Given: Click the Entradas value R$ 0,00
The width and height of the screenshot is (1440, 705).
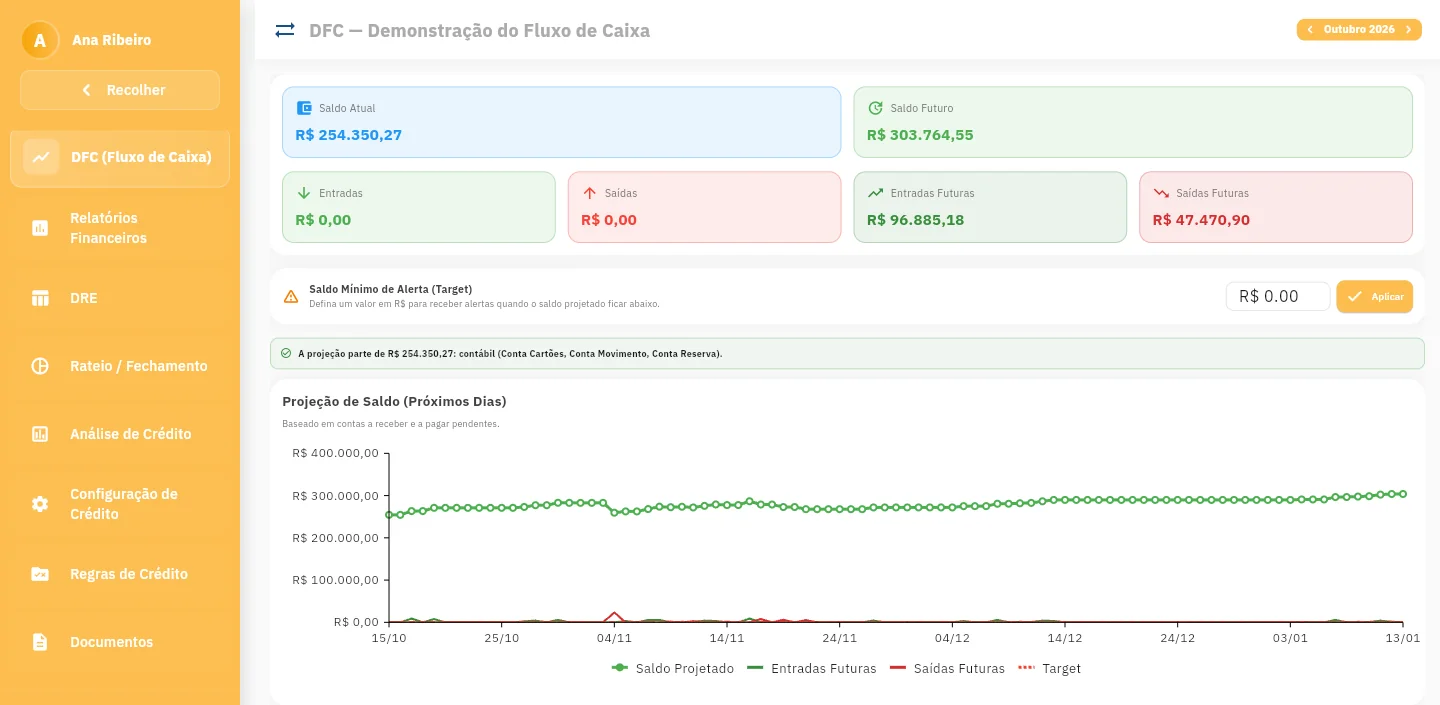Looking at the screenshot, I should [323, 220].
